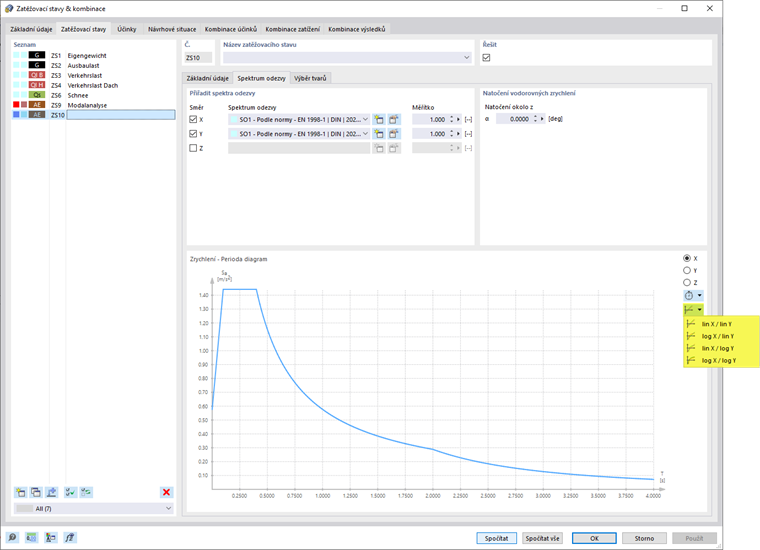The width and height of the screenshot is (760, 550).
Task: Click the stopwatch period display icon
Action: tap(689, 296)
